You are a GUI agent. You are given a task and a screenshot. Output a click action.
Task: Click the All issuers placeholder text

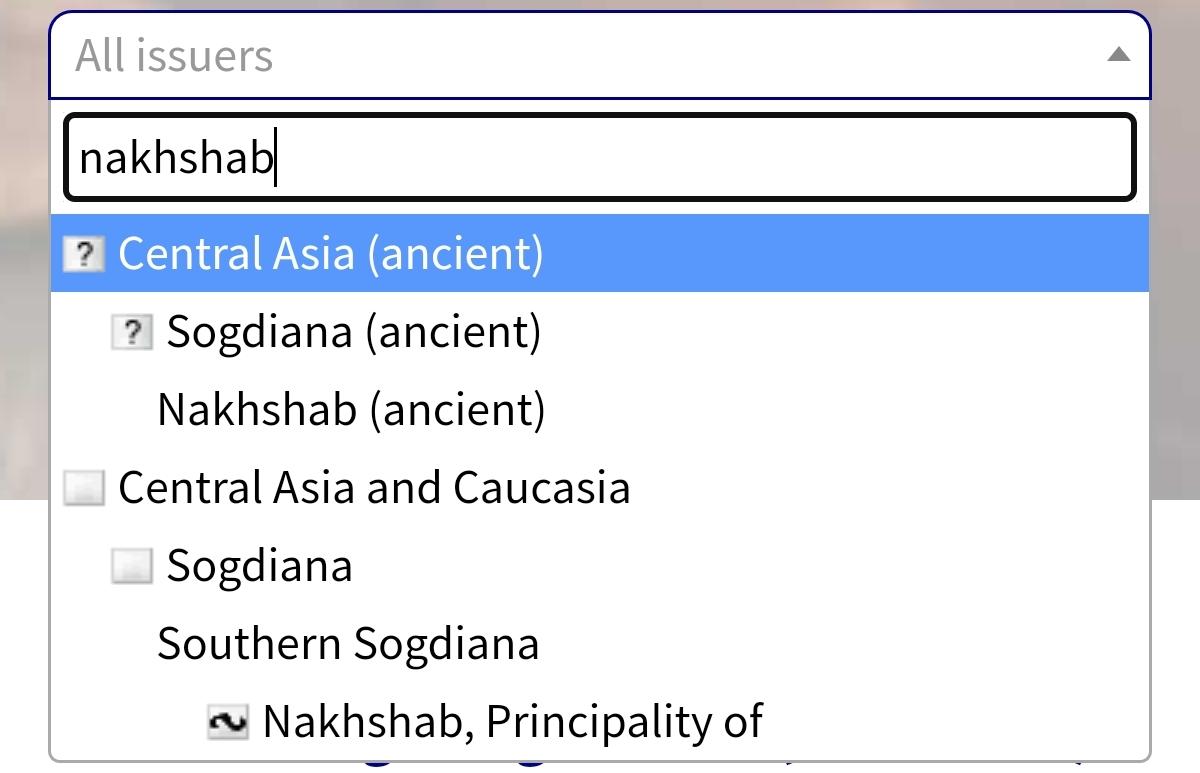coord(174,56)
